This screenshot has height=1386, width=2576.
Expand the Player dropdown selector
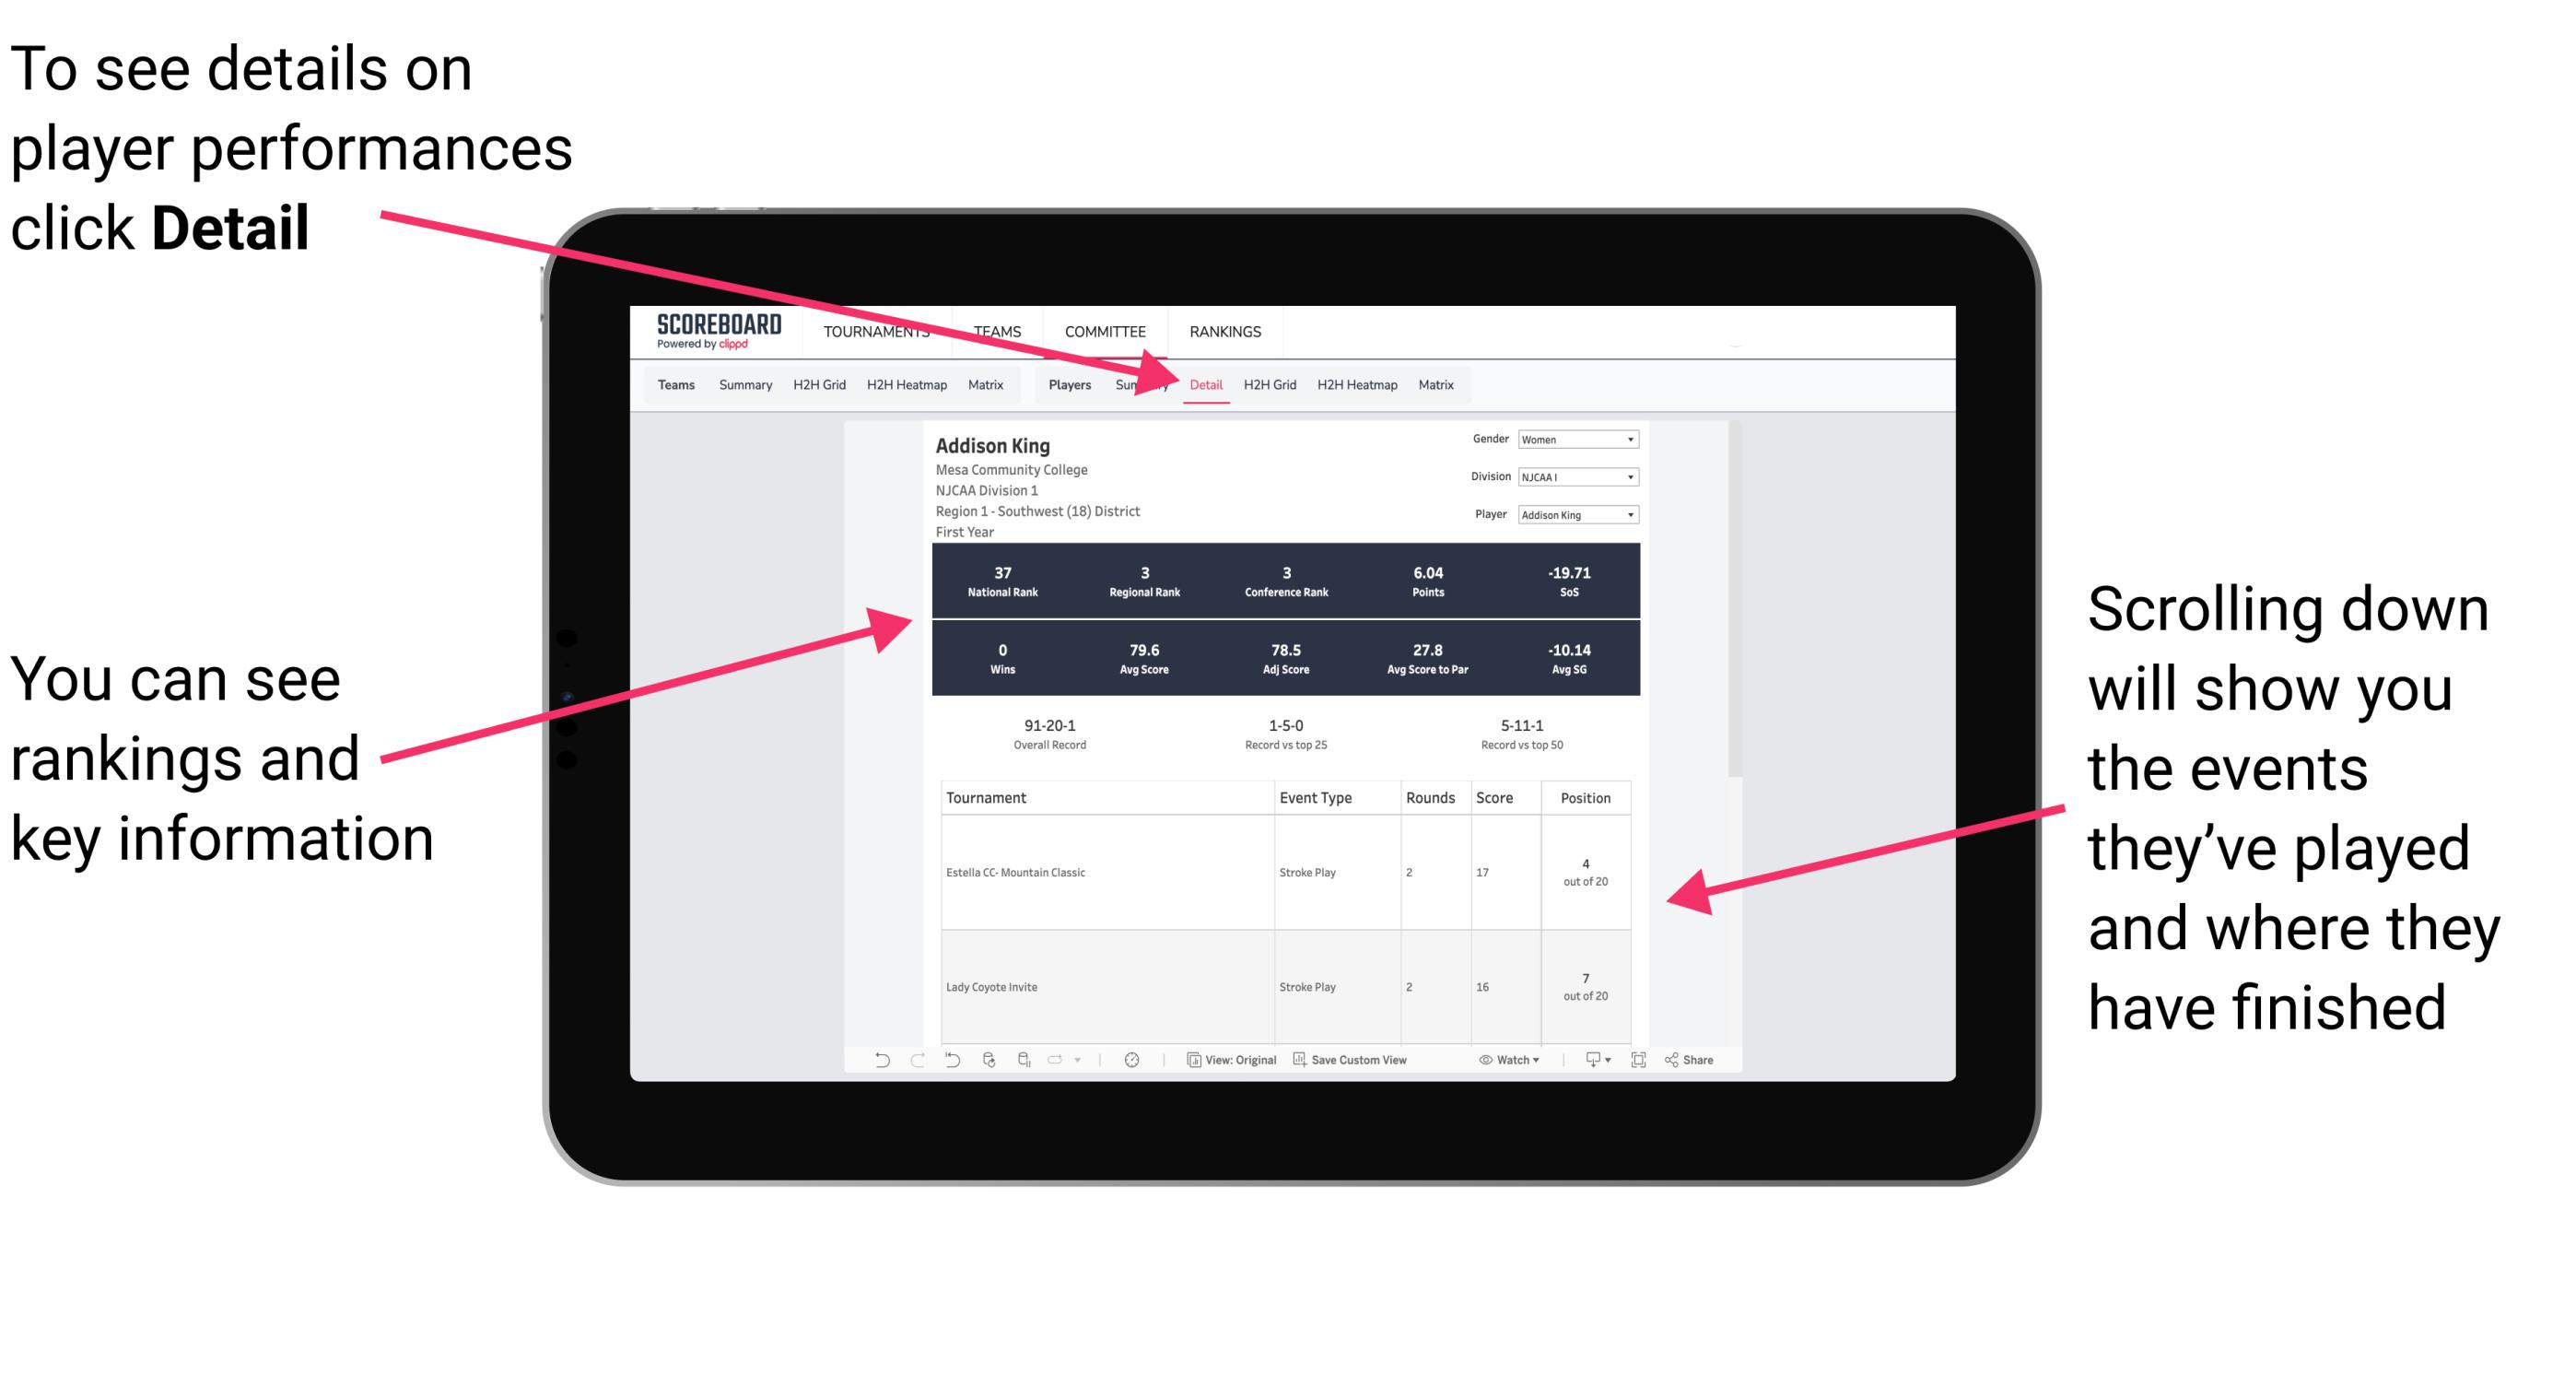pos(1629,514)
